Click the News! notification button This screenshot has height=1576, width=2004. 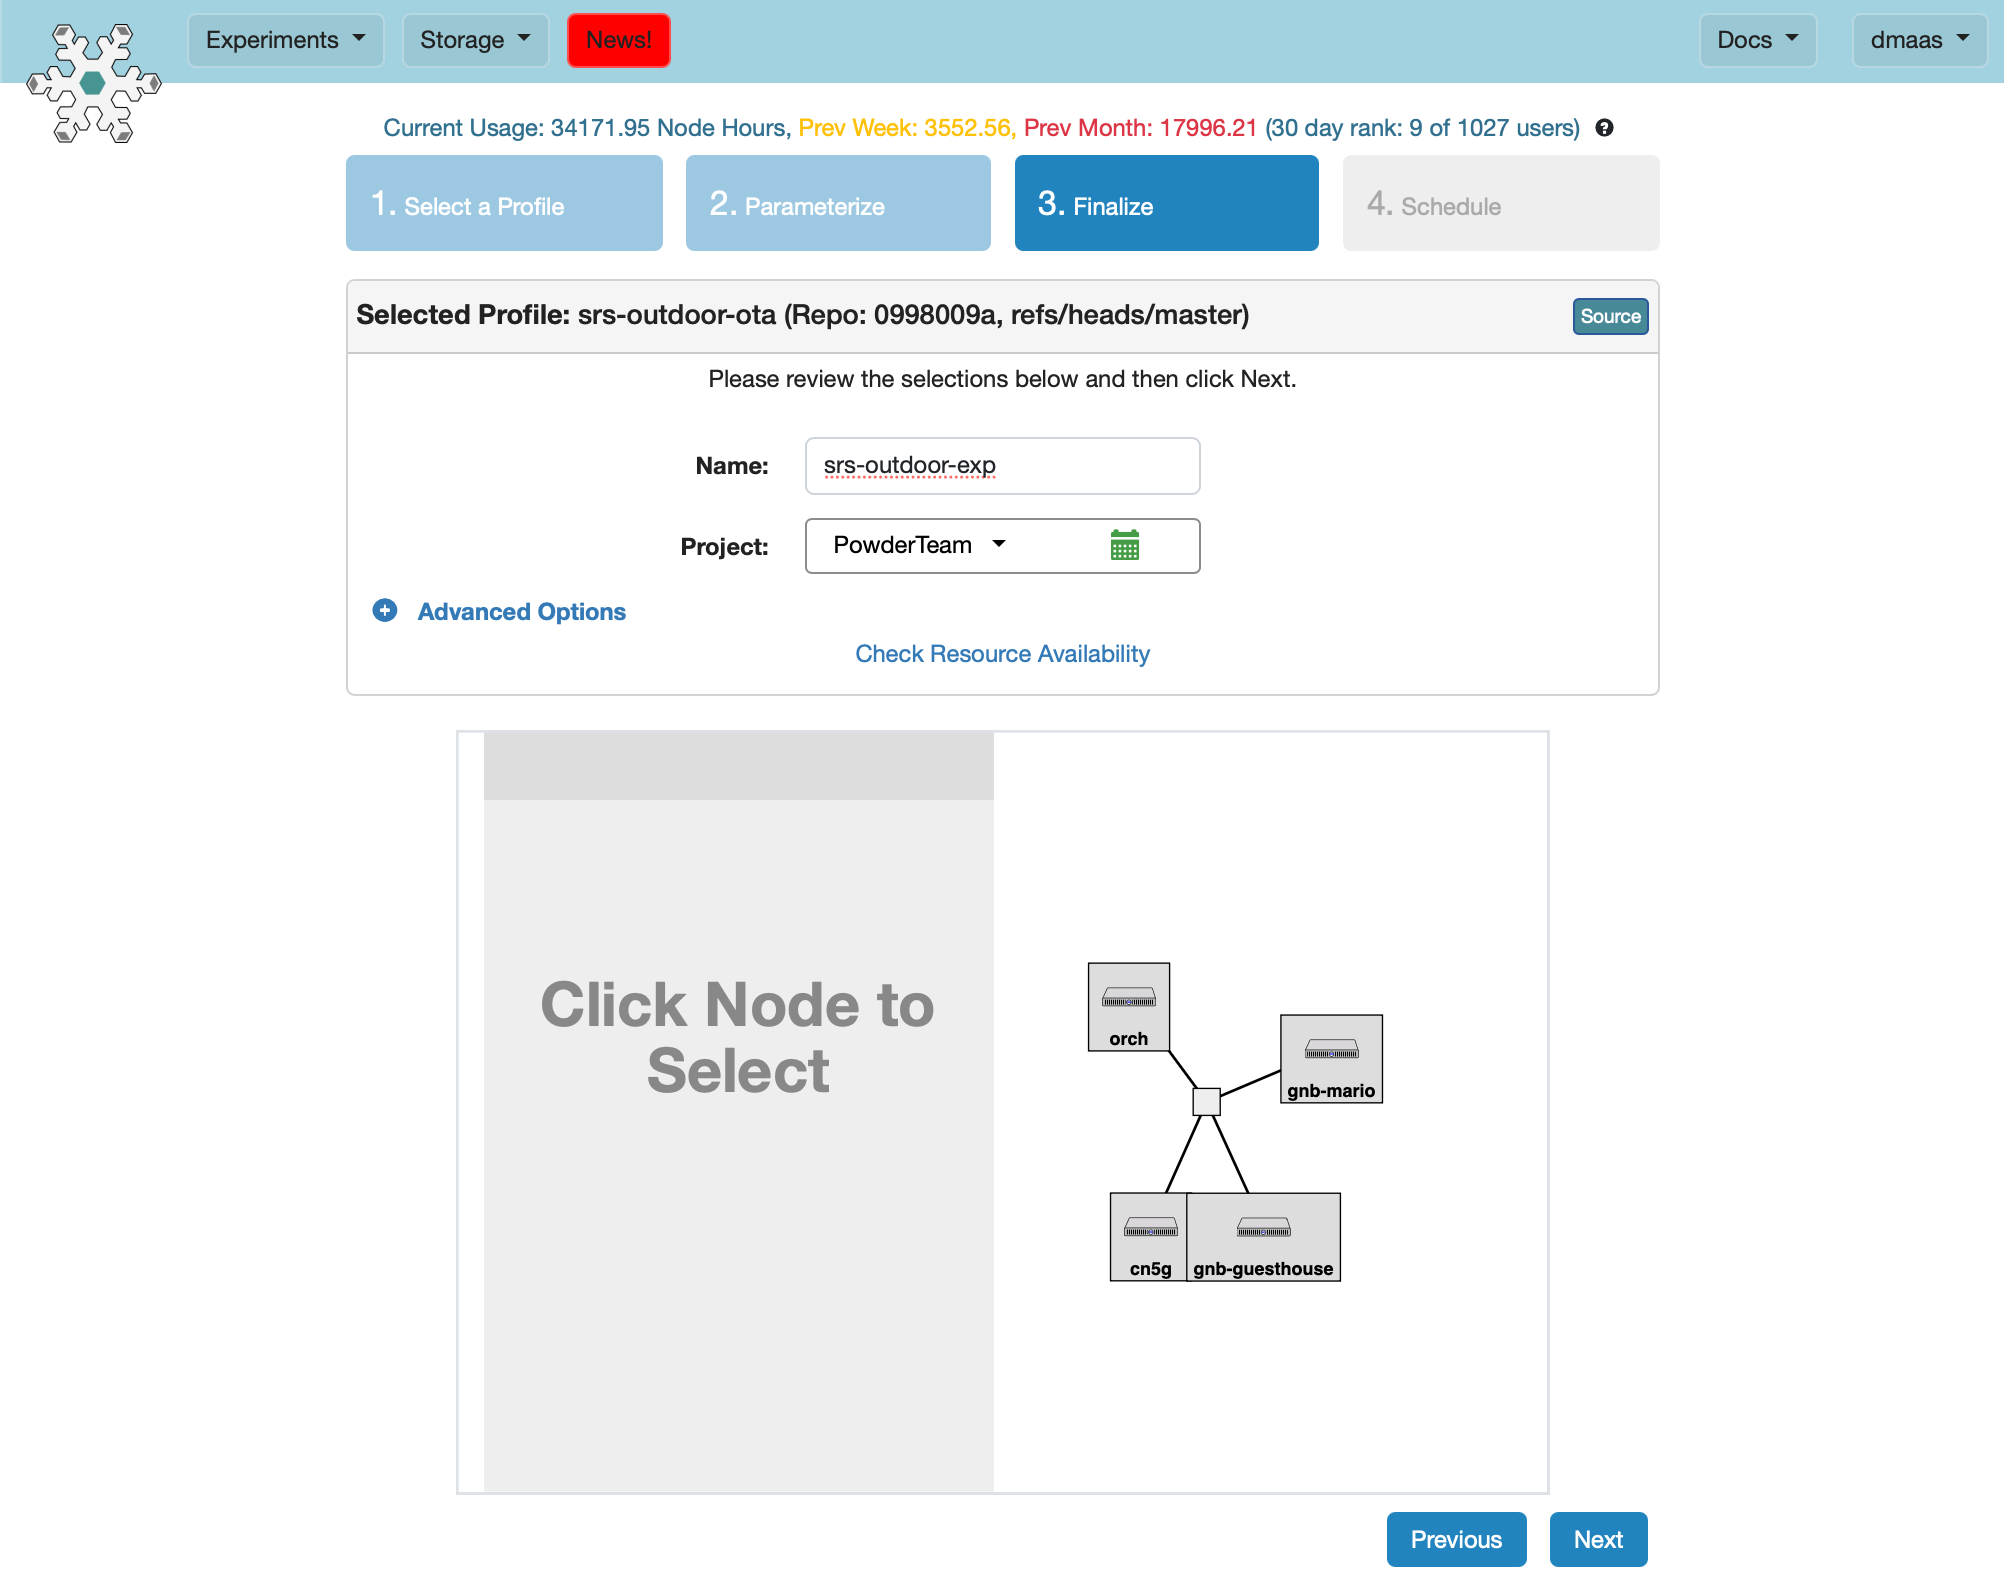(x=616, y=41)
